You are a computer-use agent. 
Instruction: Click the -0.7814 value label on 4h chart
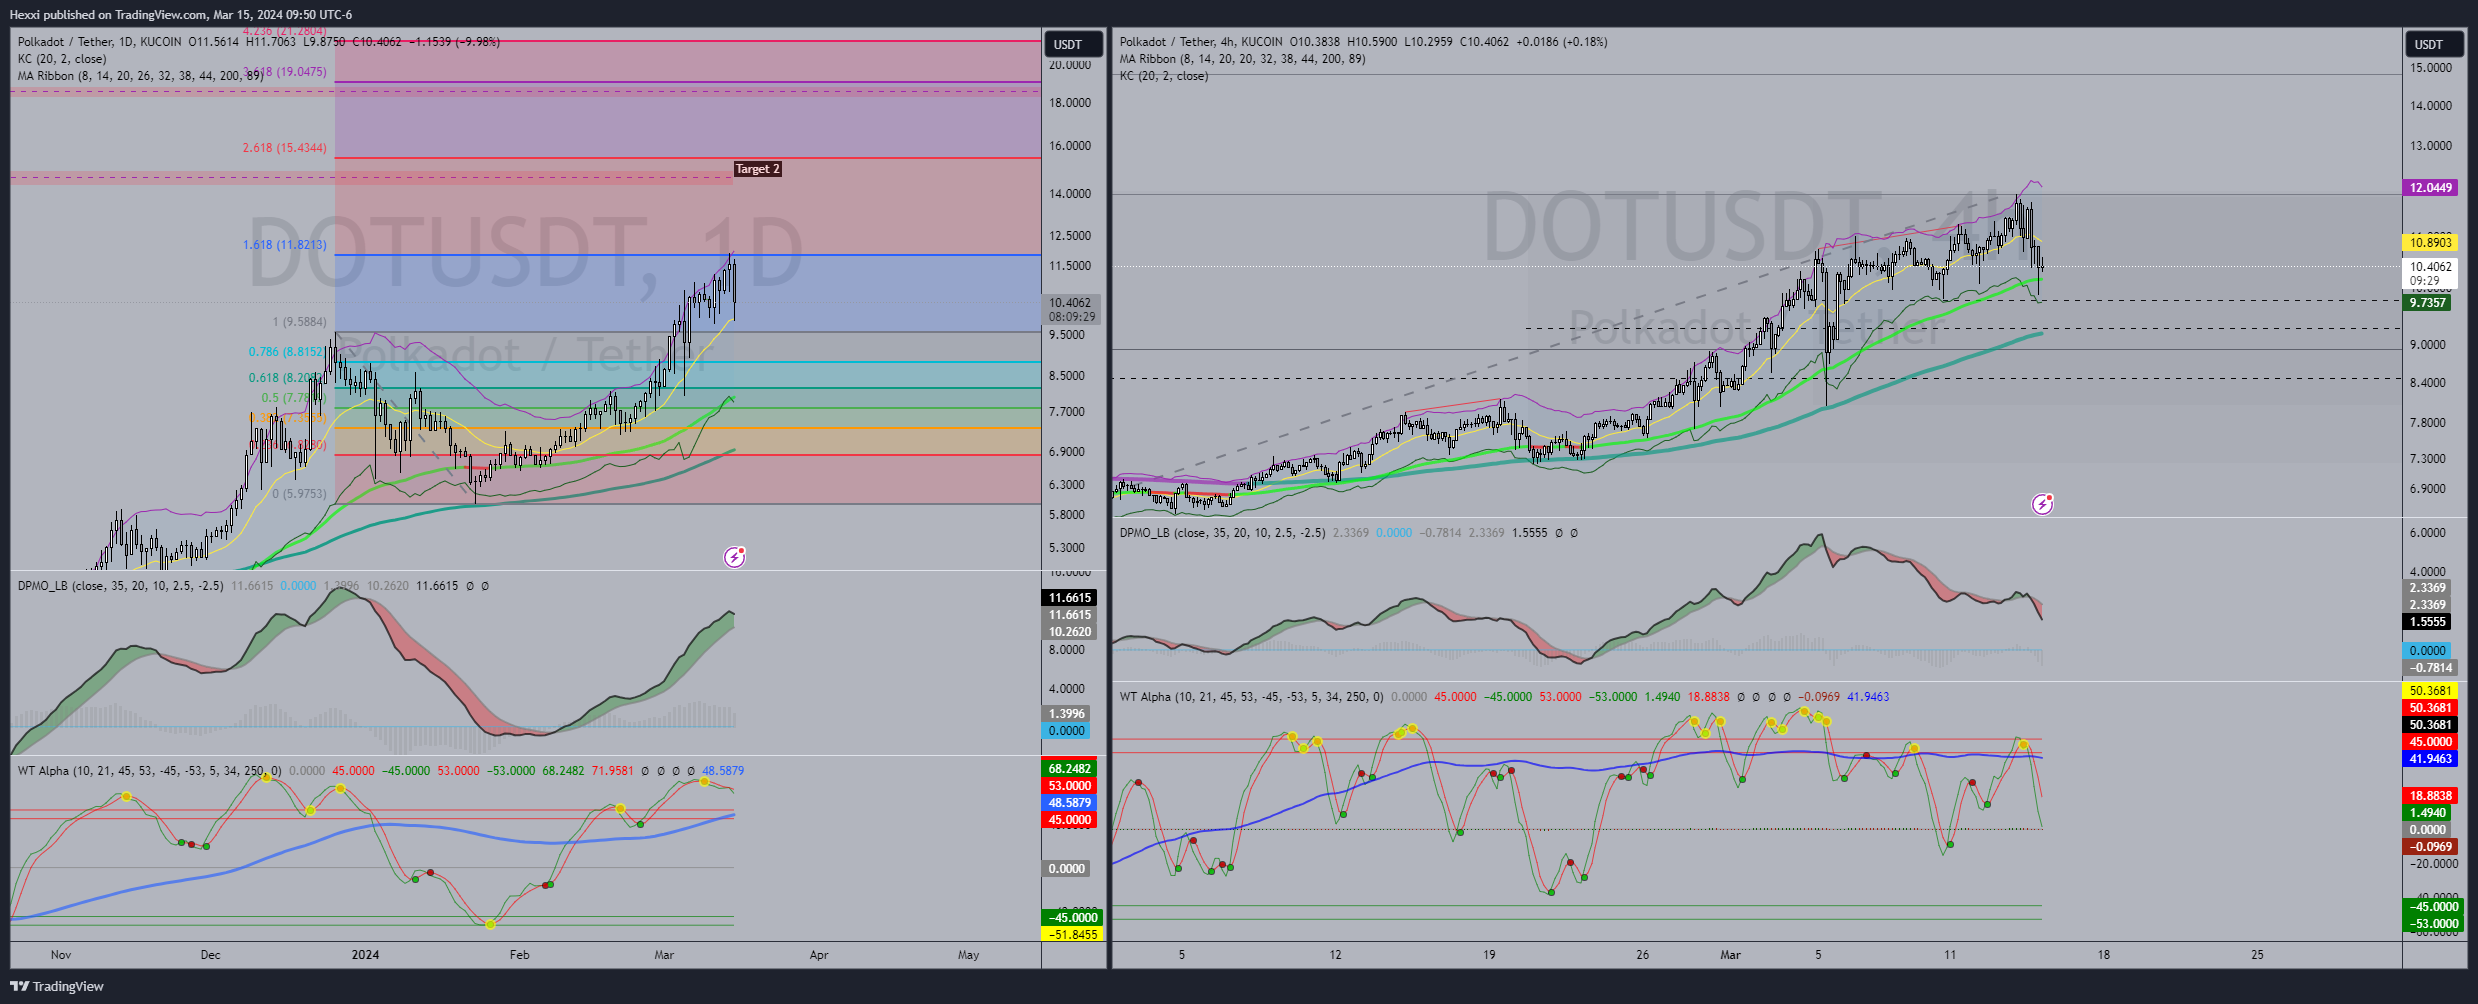[x=2429, y=668]
